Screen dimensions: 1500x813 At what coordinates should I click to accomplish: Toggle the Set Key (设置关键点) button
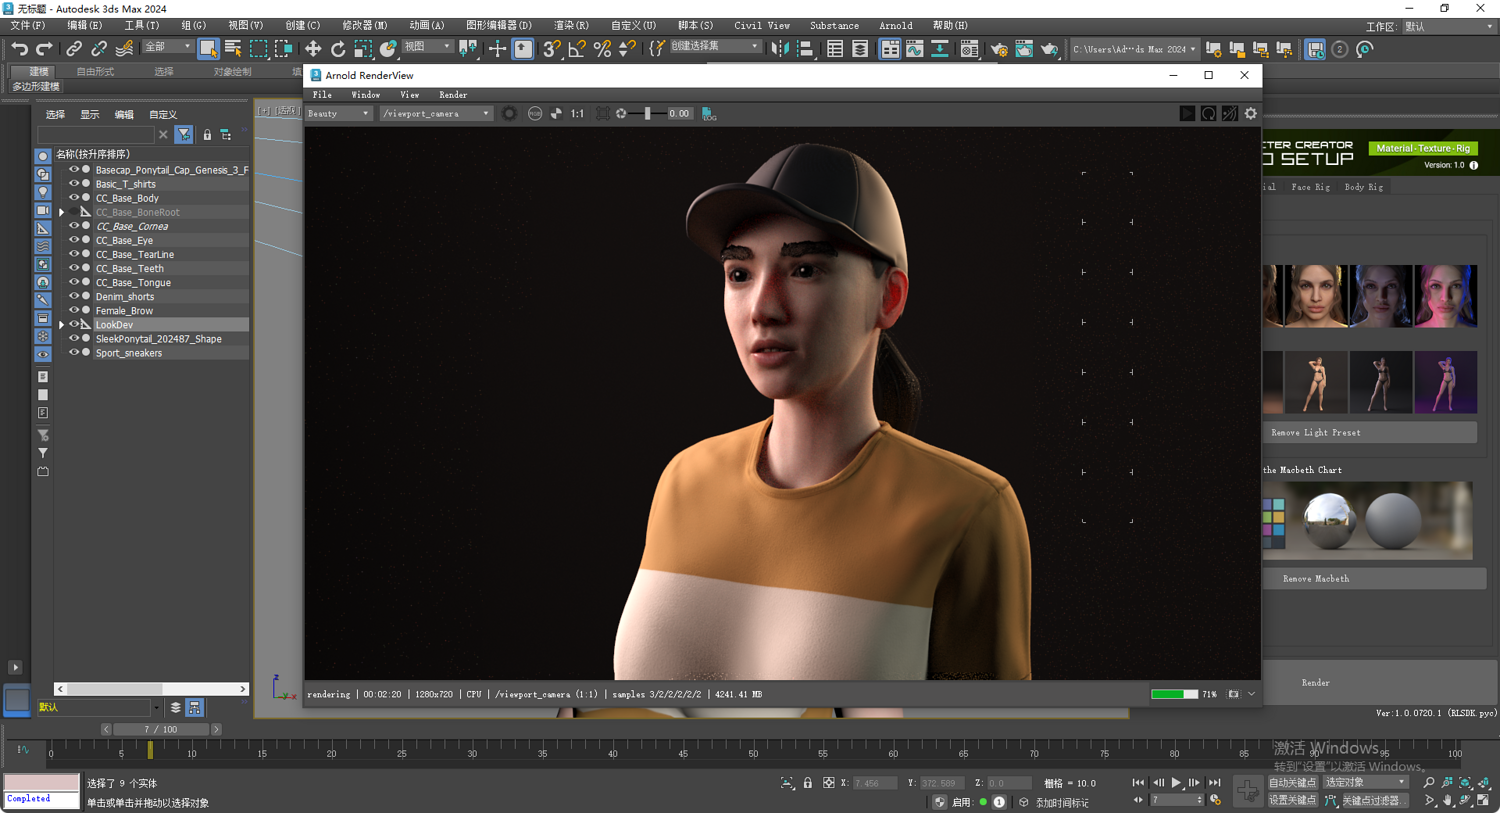tap(1293, 800)
